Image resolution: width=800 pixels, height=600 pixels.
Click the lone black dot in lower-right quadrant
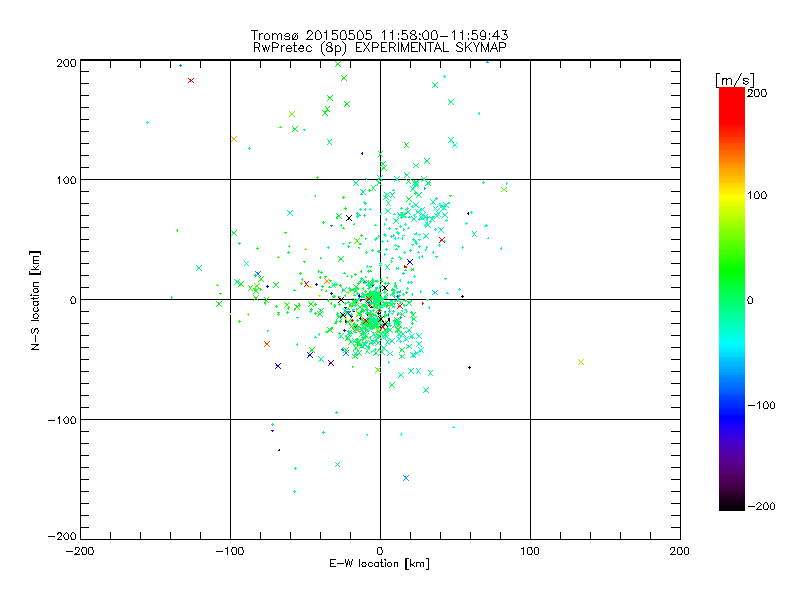click(469, 367)
